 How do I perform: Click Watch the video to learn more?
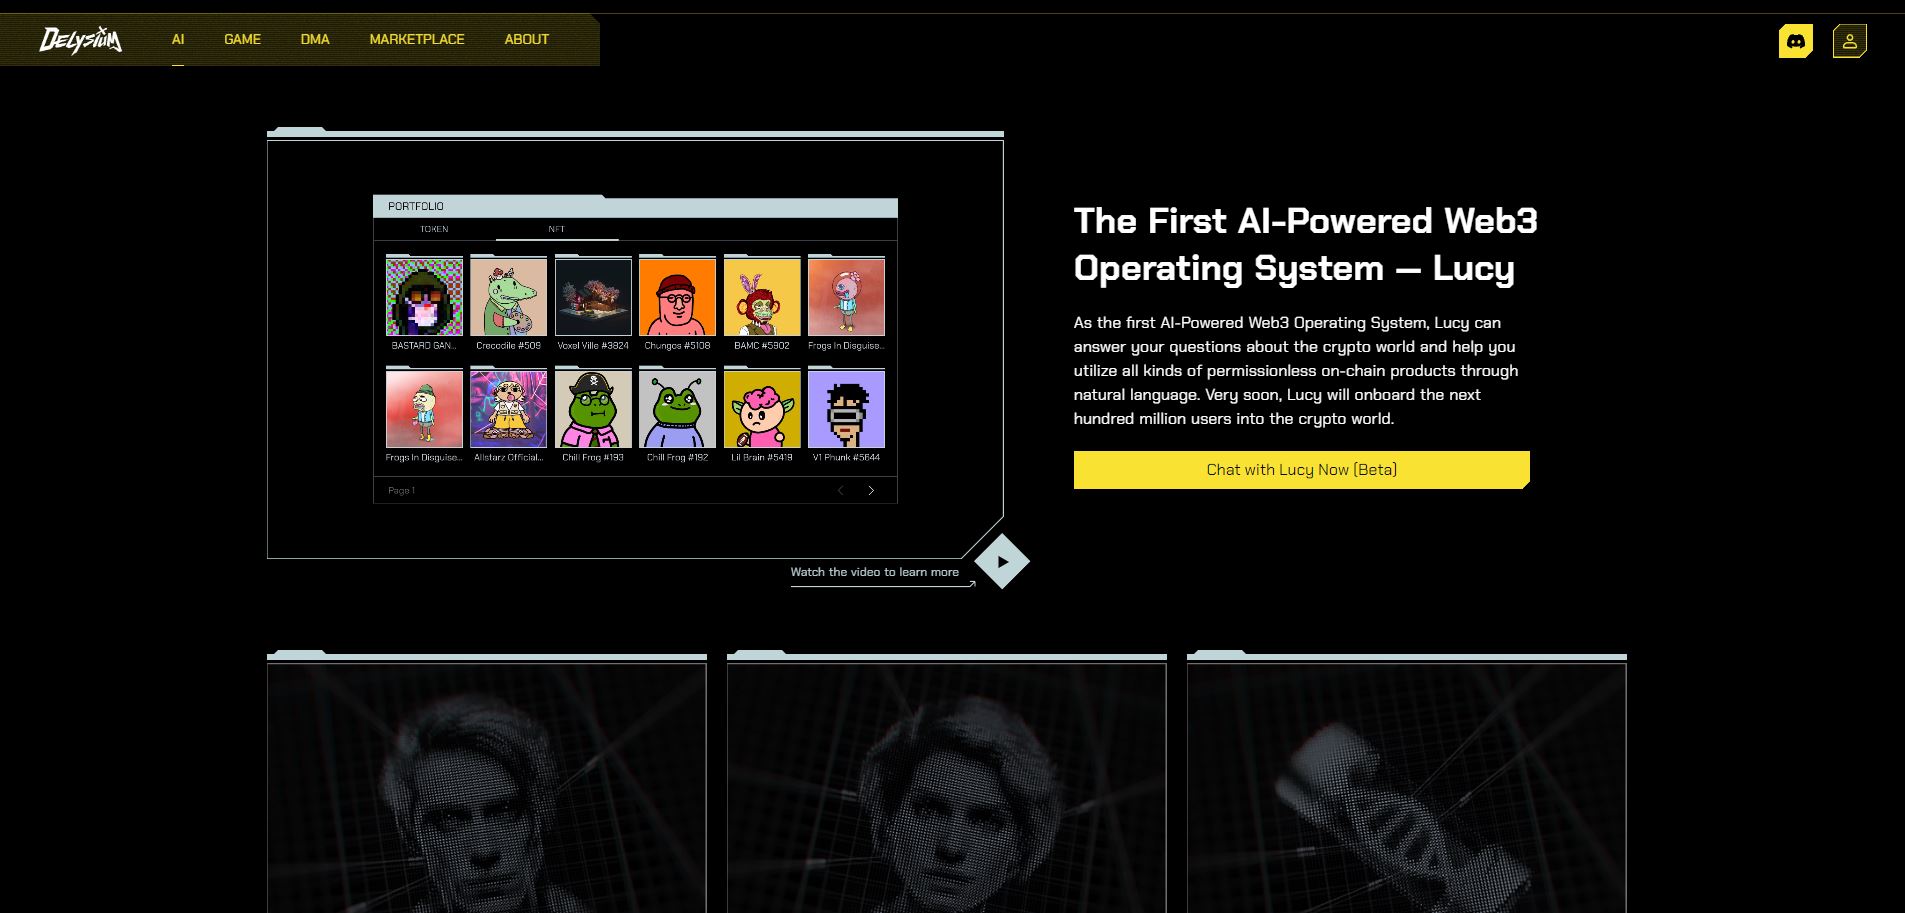click(x=875, y=572)
